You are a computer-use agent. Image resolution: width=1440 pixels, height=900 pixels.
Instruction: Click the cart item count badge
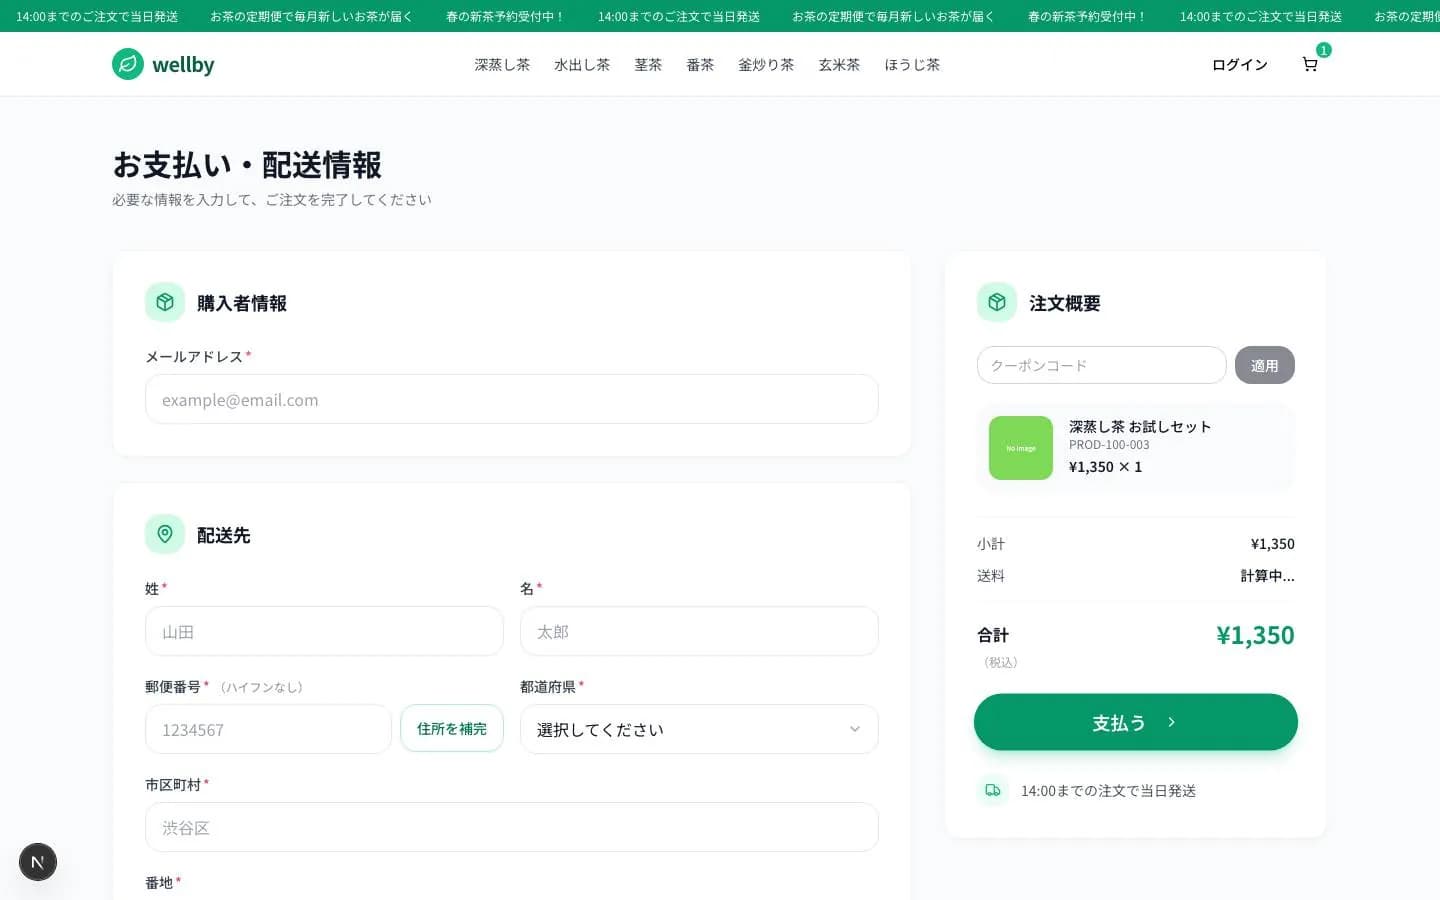pos(1323,50)
